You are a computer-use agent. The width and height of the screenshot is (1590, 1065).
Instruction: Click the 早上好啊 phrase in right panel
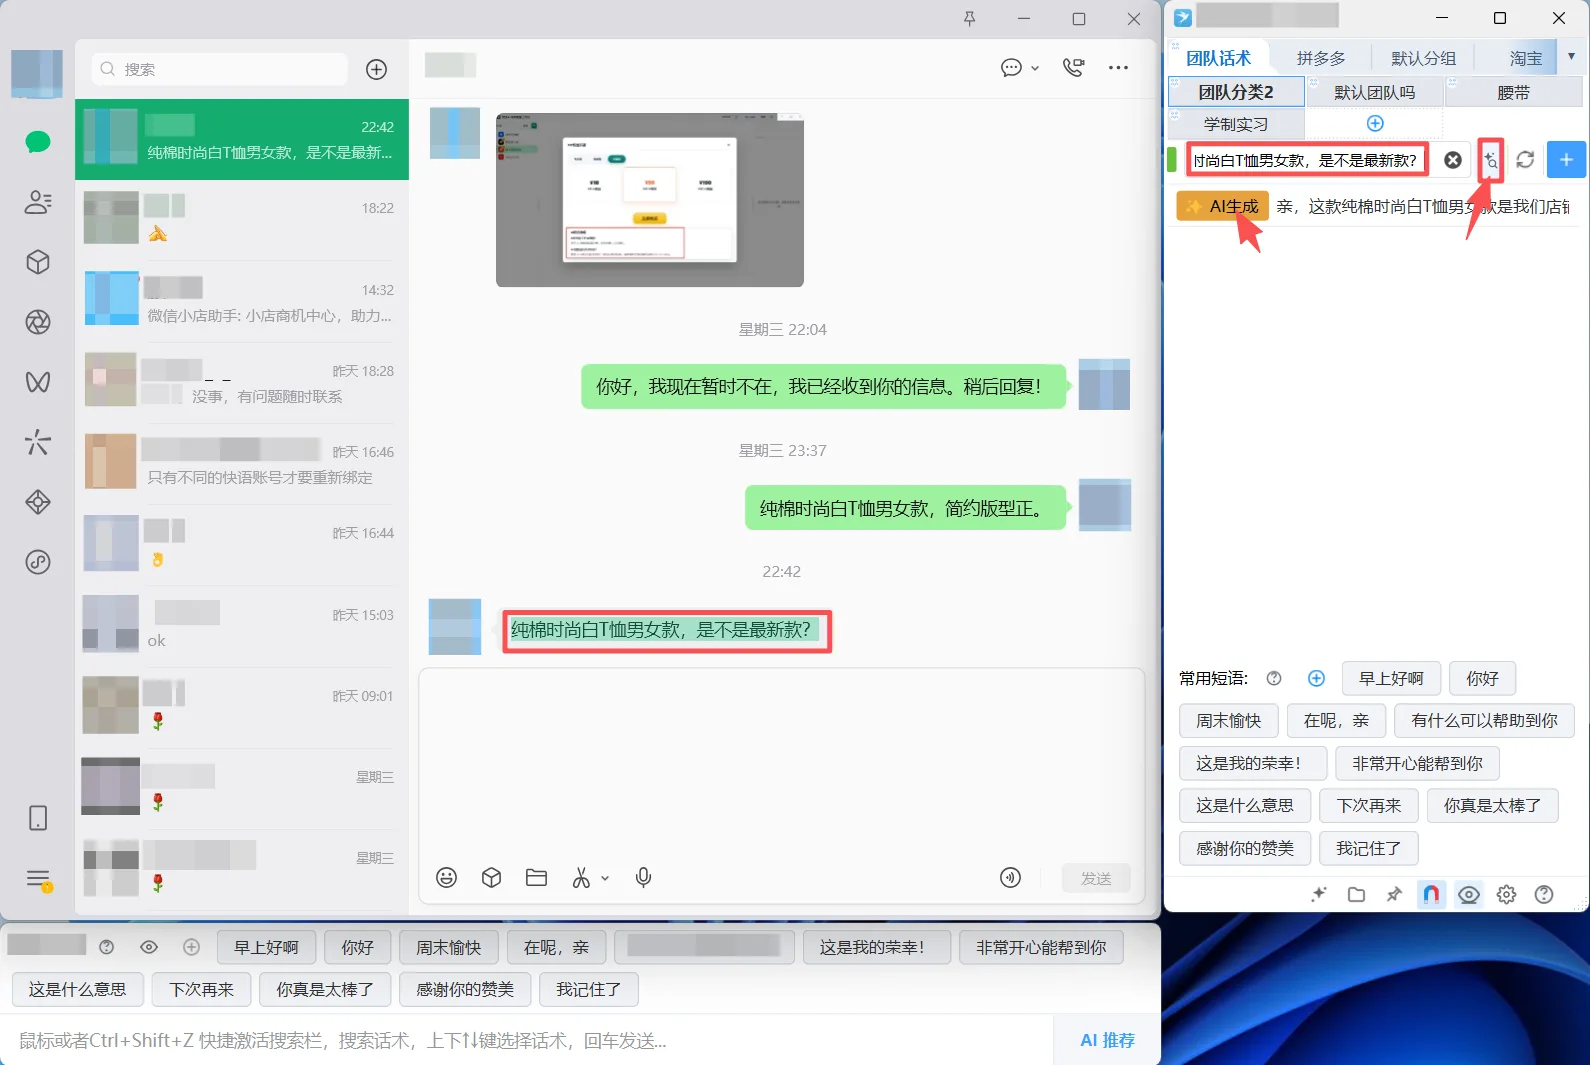pyautogui.click(x=1391, y=678)
